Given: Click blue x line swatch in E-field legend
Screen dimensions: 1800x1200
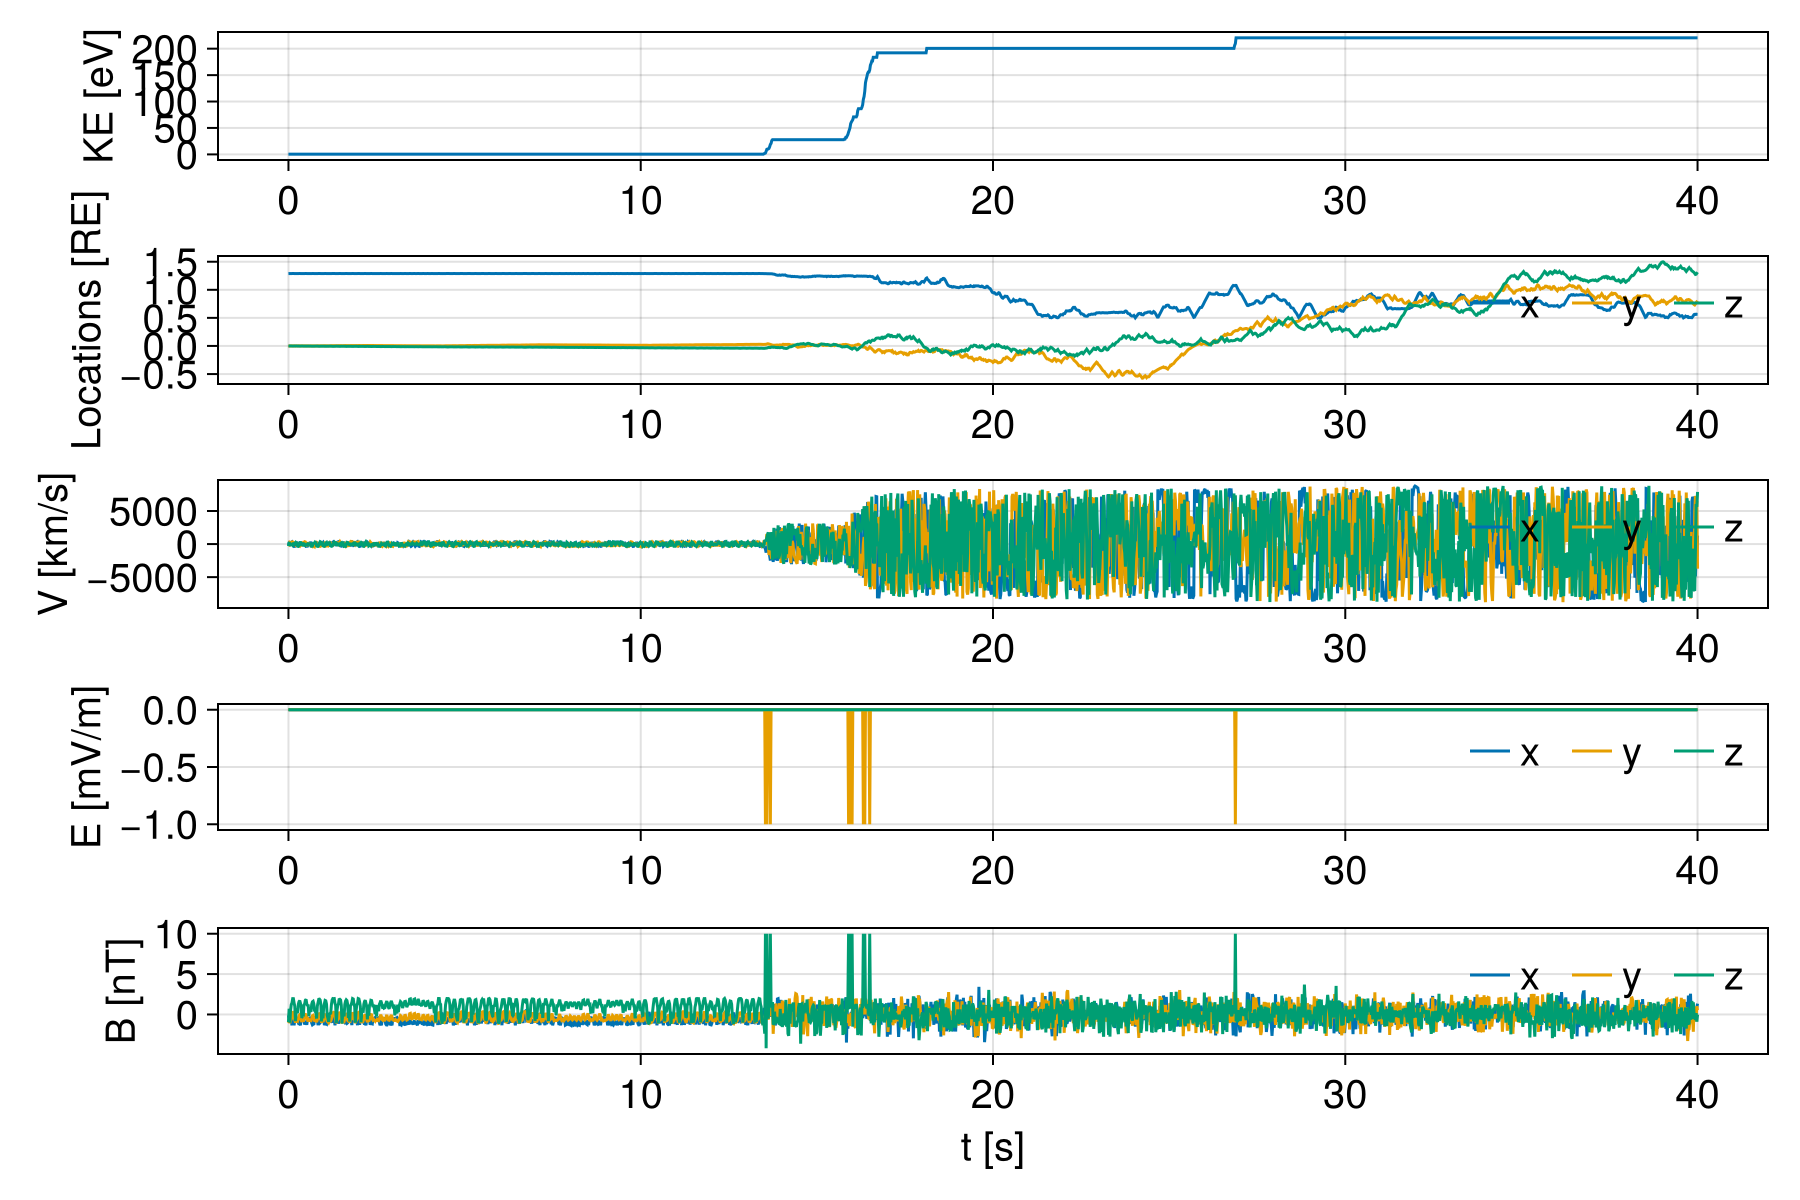Looking at the screenshot, I should (1490, 752).
